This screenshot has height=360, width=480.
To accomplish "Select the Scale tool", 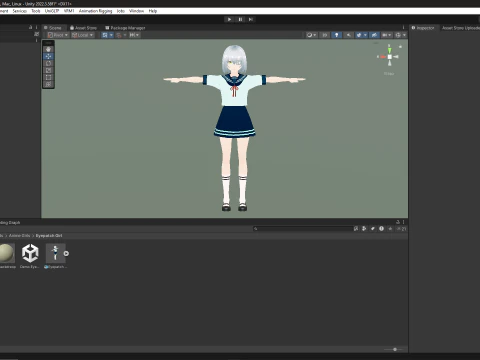I will tap(48, 70).
